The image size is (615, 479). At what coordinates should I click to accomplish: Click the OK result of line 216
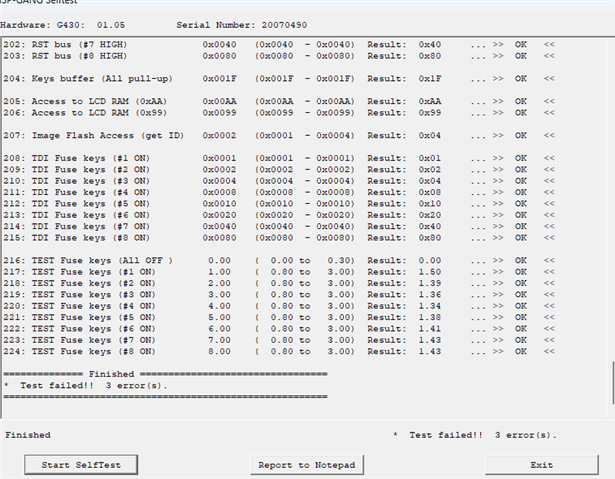(520, 260)
